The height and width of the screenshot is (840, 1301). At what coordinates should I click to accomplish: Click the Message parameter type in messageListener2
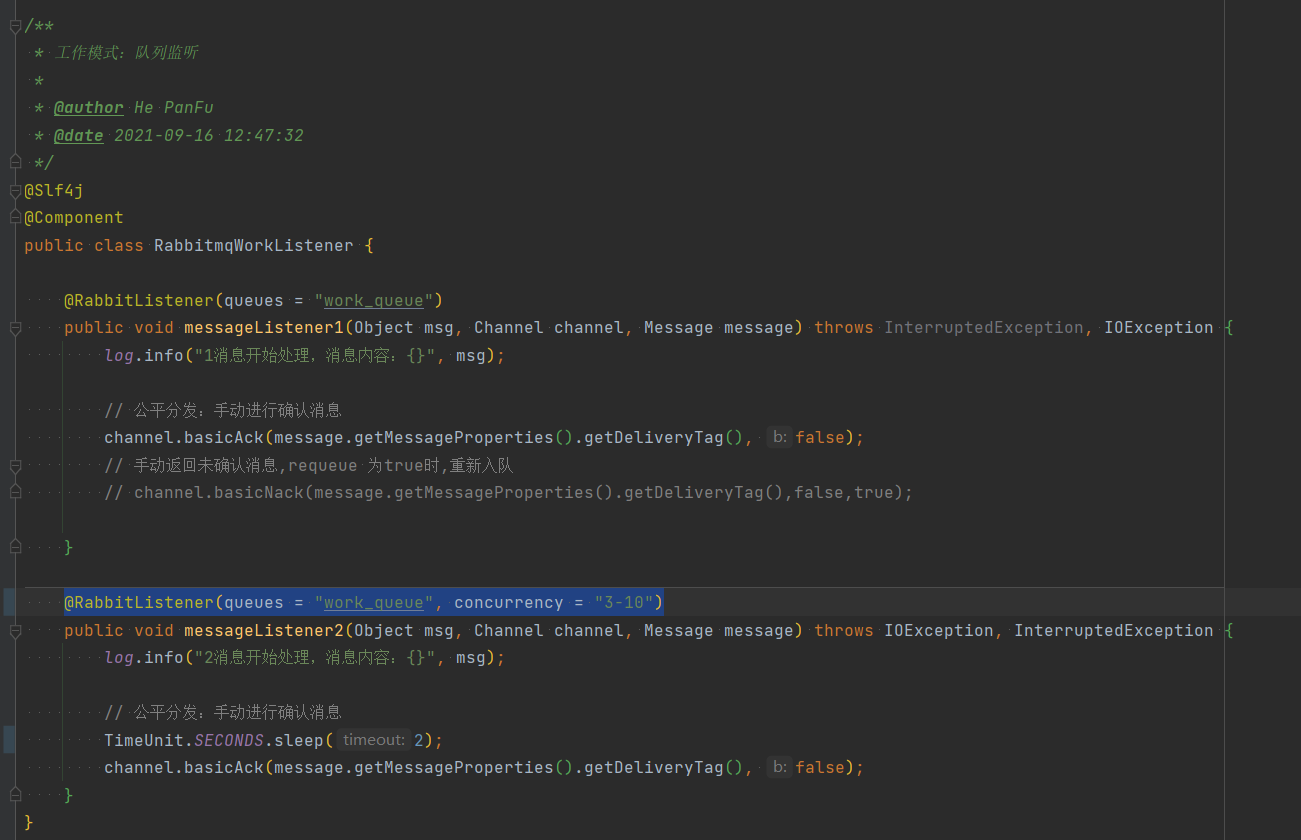tap(679, 630)
